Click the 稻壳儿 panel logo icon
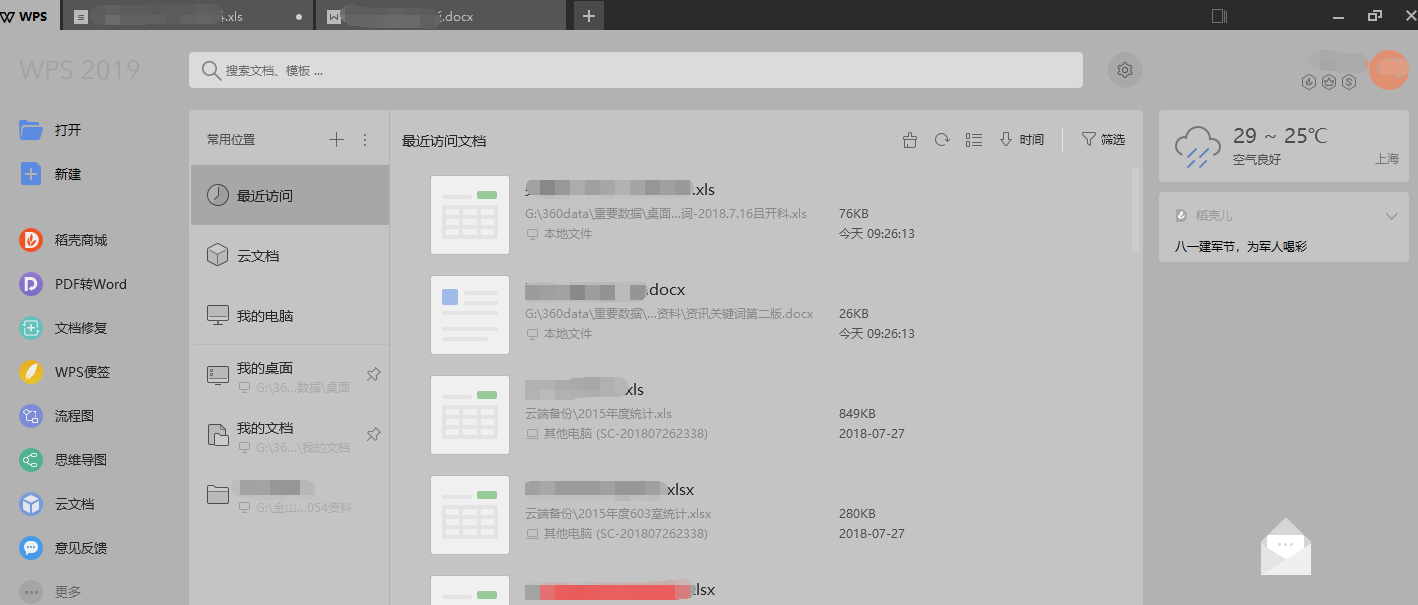Screen dimensions: 1418x605 [x=1181, y=215]
